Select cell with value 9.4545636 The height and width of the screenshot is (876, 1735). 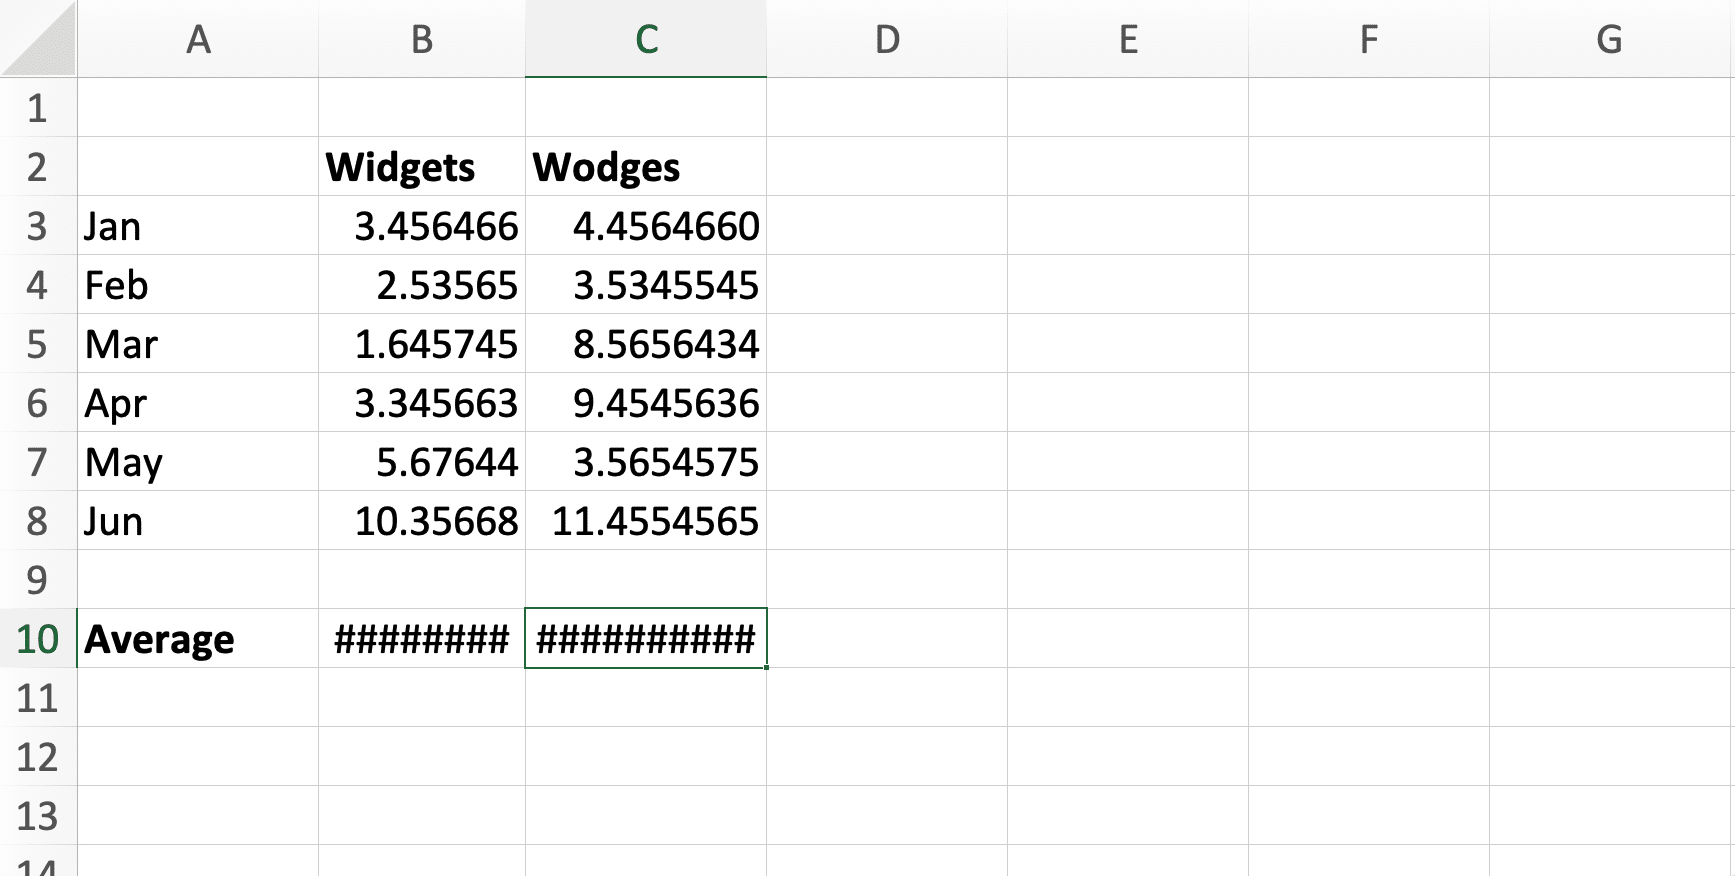point(646,402)
